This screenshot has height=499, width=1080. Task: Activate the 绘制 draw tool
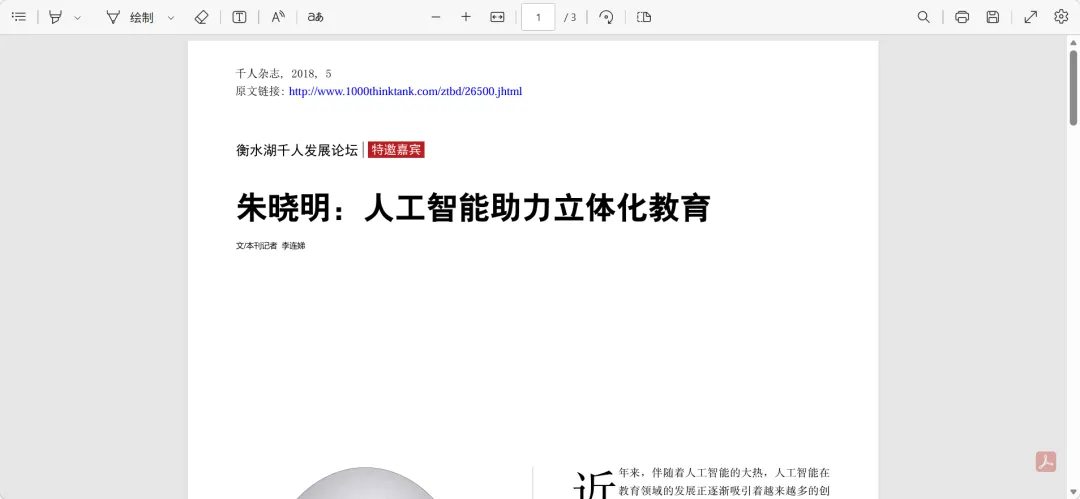[130, 17]
